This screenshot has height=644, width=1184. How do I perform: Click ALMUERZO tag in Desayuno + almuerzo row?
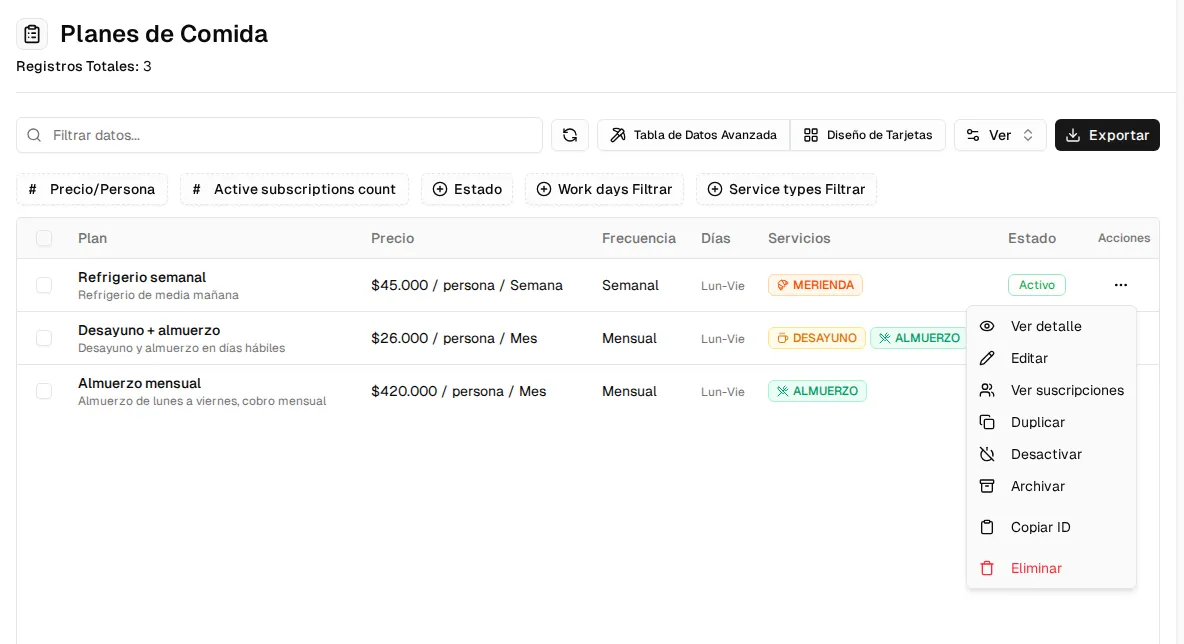(919, 338)
